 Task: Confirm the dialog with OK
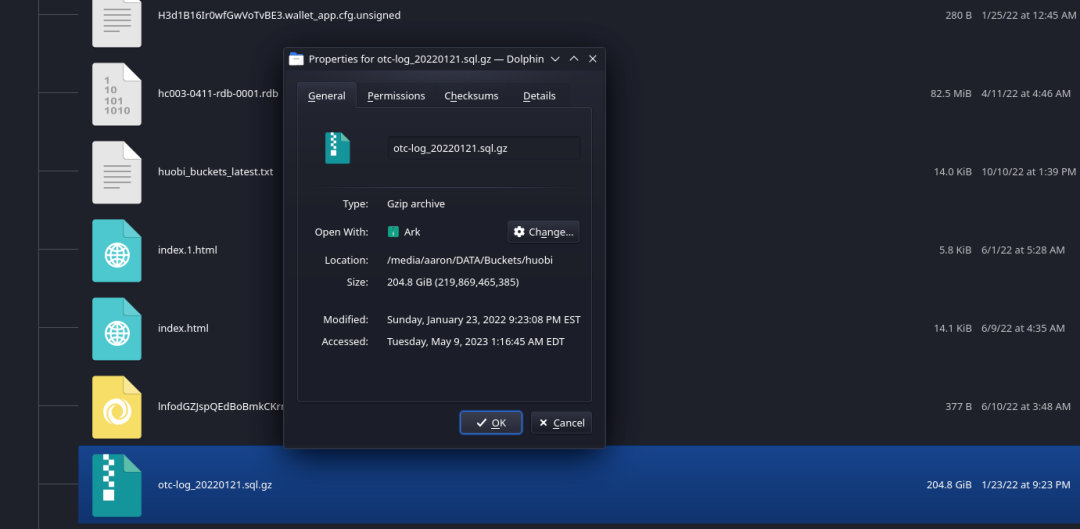tap(491, 423)
